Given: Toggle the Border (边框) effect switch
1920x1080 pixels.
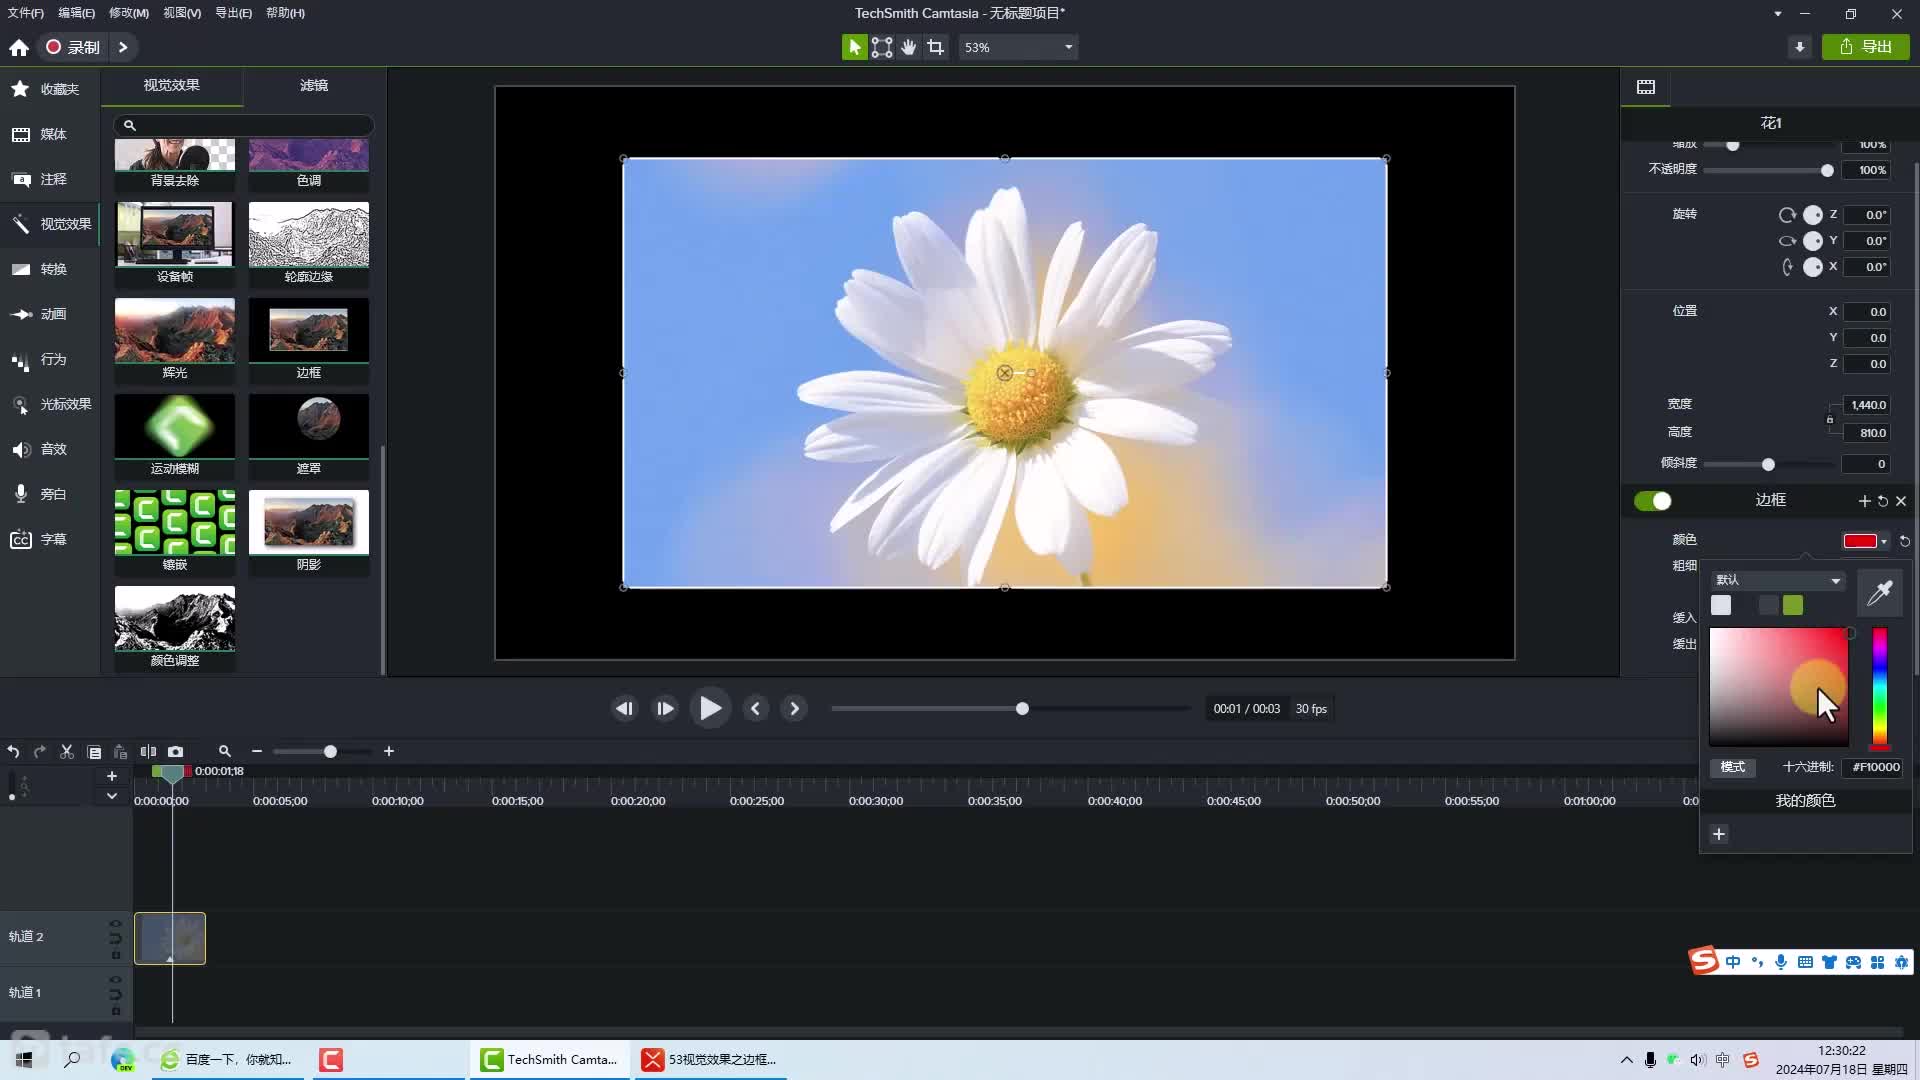Looking at the screenshot, I should coord(1653,501).
